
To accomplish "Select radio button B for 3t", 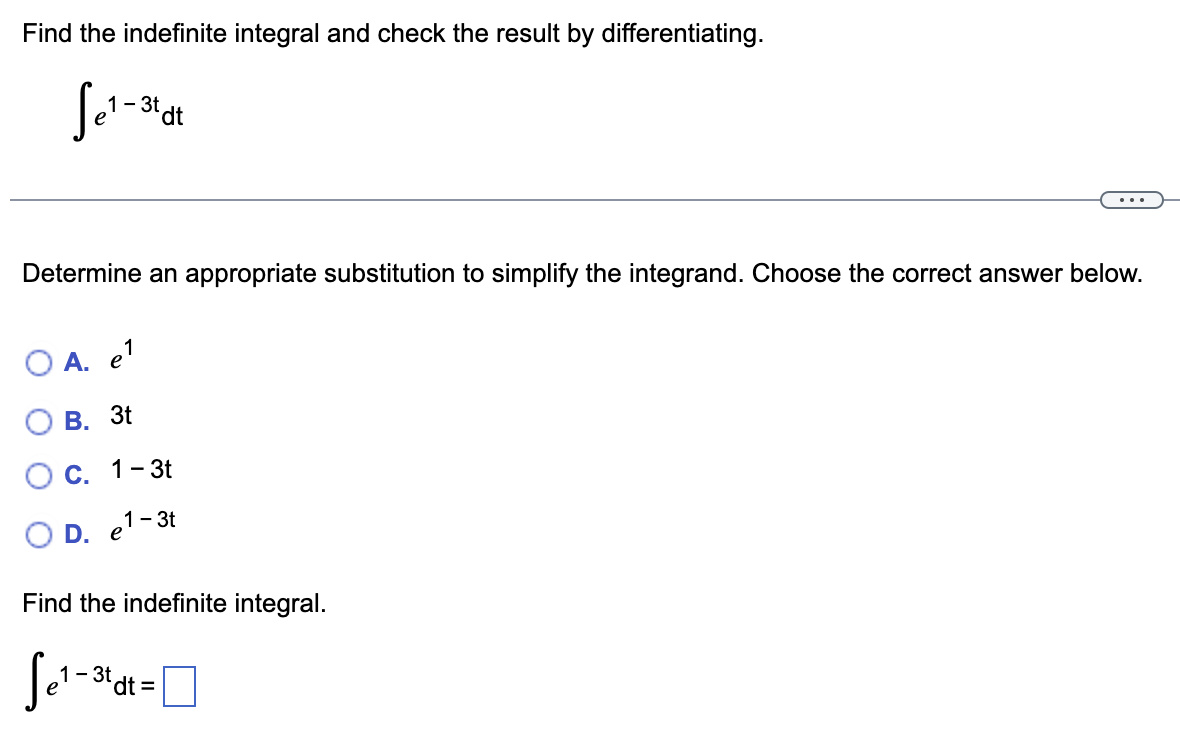I will click(40, 421).
